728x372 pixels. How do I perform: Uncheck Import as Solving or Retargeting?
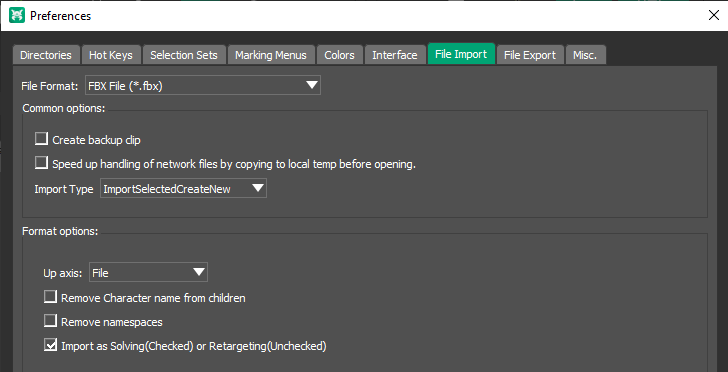(x=51, y=345)
